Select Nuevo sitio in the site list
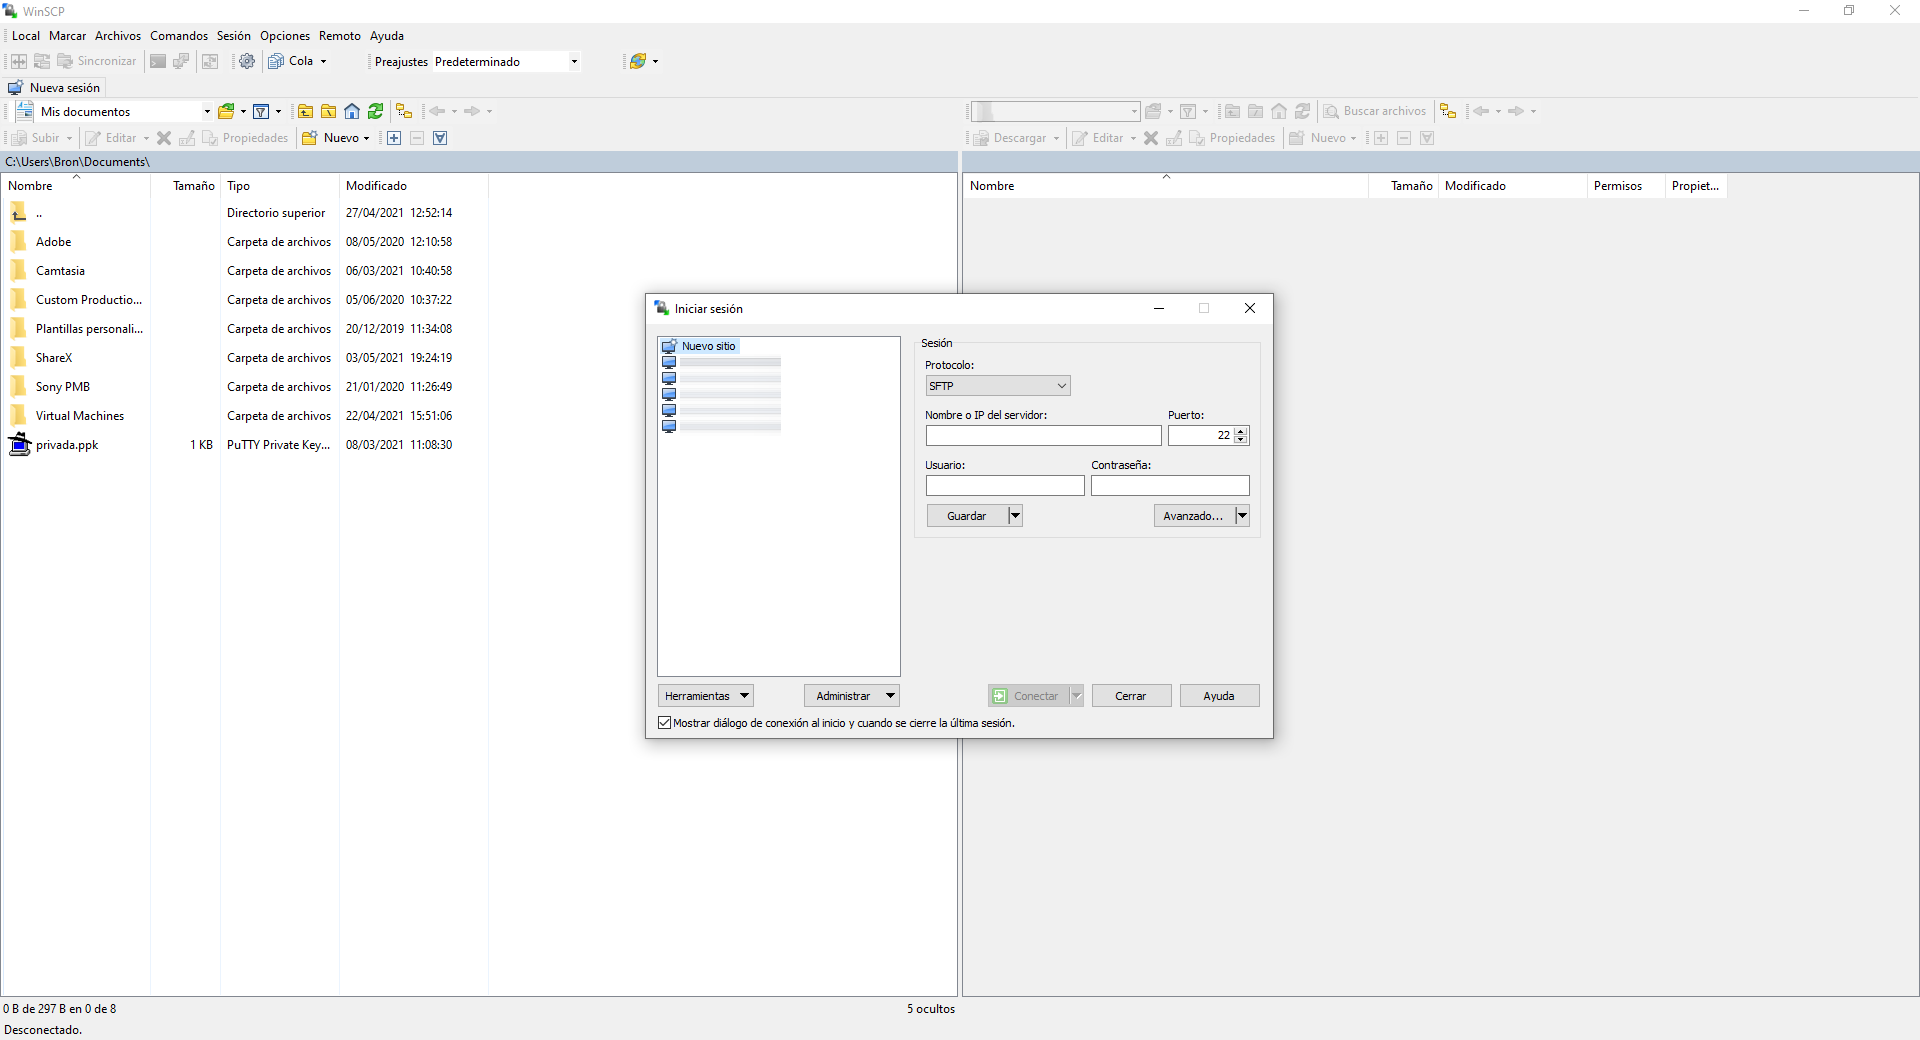 pyautogui.click(x=708, y=346)
